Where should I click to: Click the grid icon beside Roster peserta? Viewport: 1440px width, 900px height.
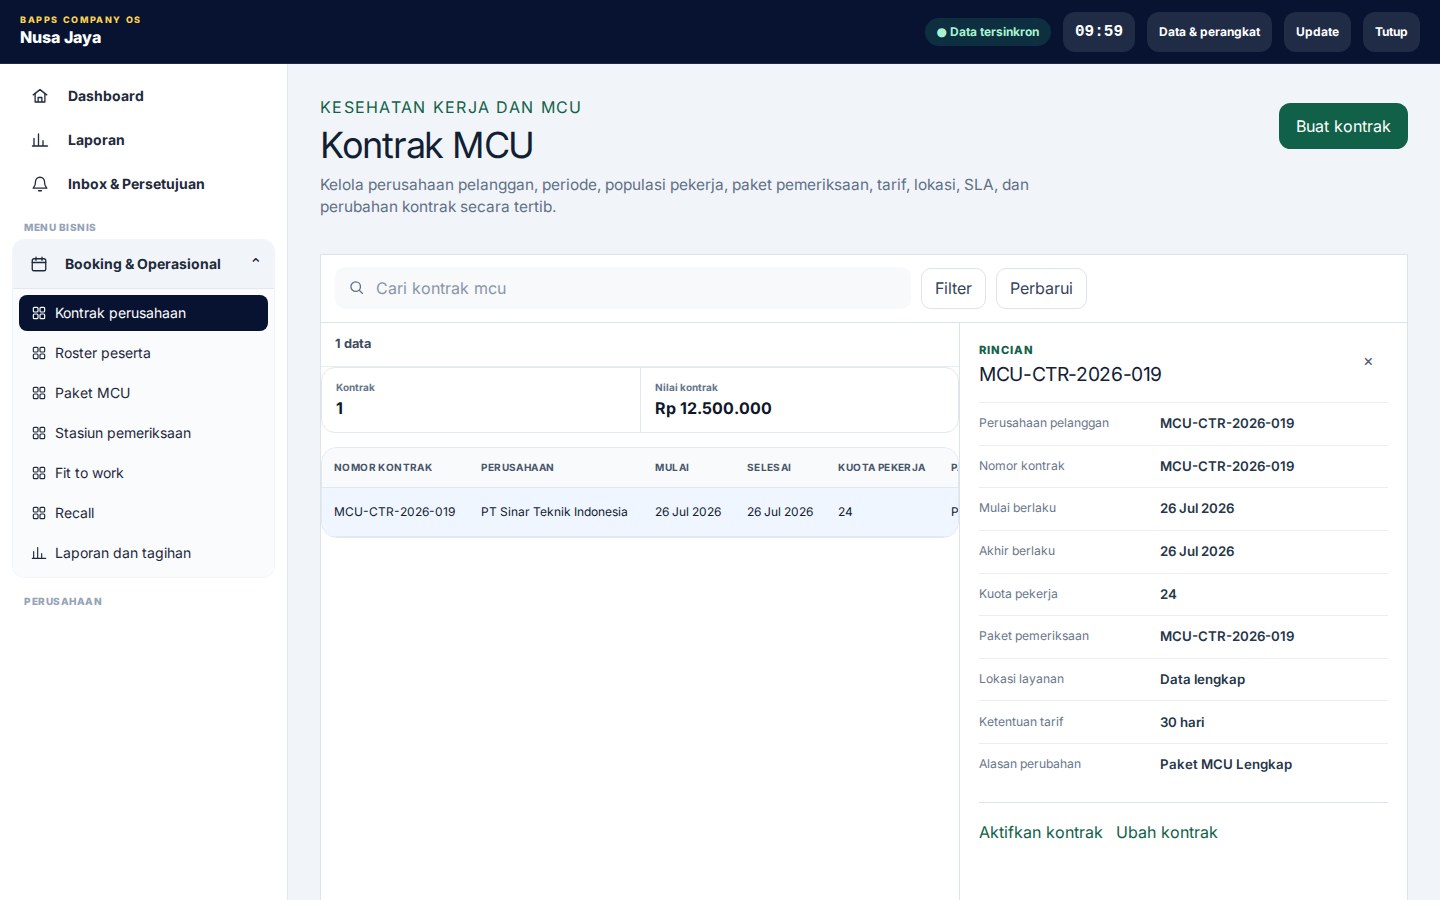(39, 353)
